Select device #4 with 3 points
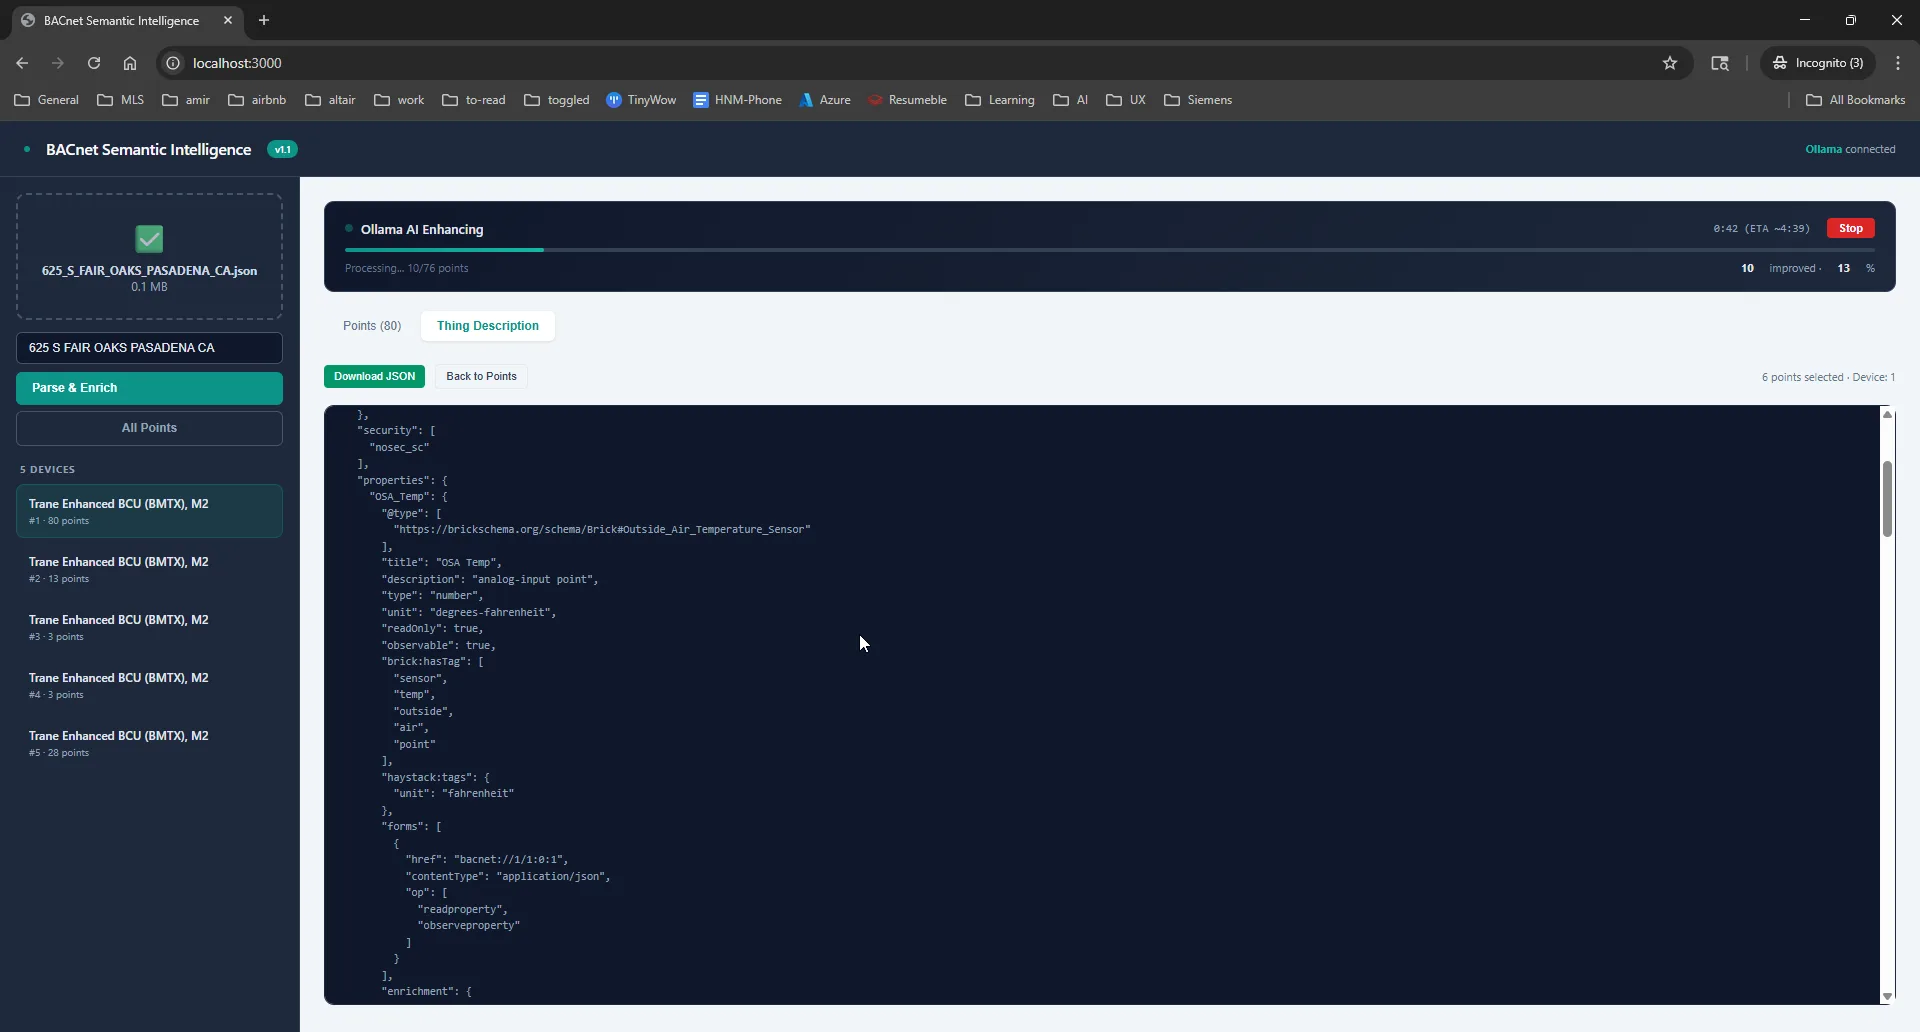 pos(149,685)
